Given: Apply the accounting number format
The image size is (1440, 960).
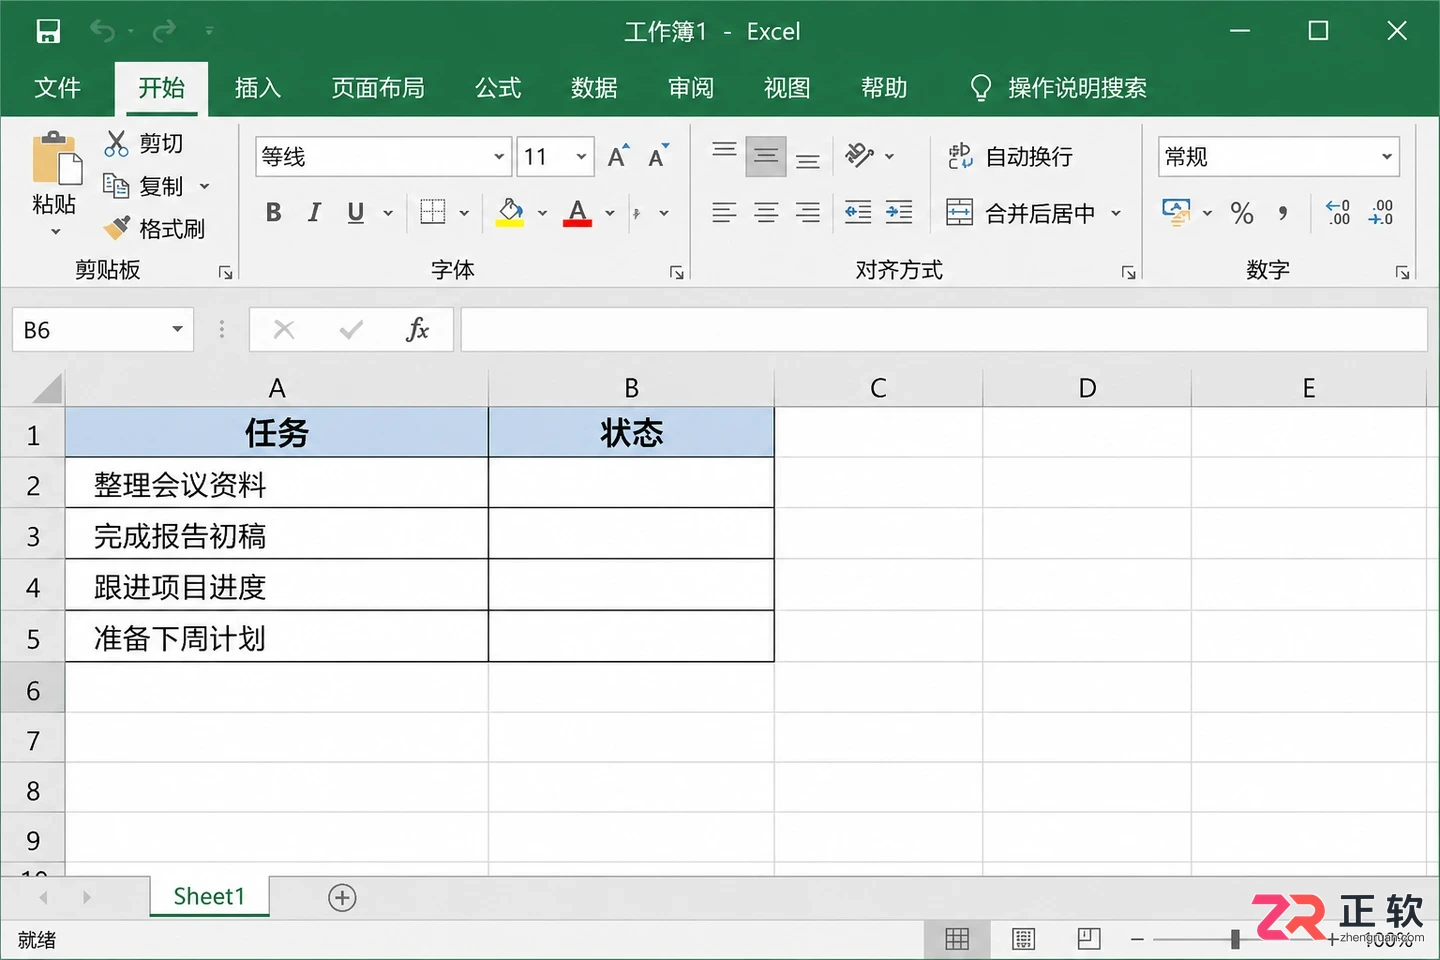Looking at the screenshot, I should (1176, 212).
